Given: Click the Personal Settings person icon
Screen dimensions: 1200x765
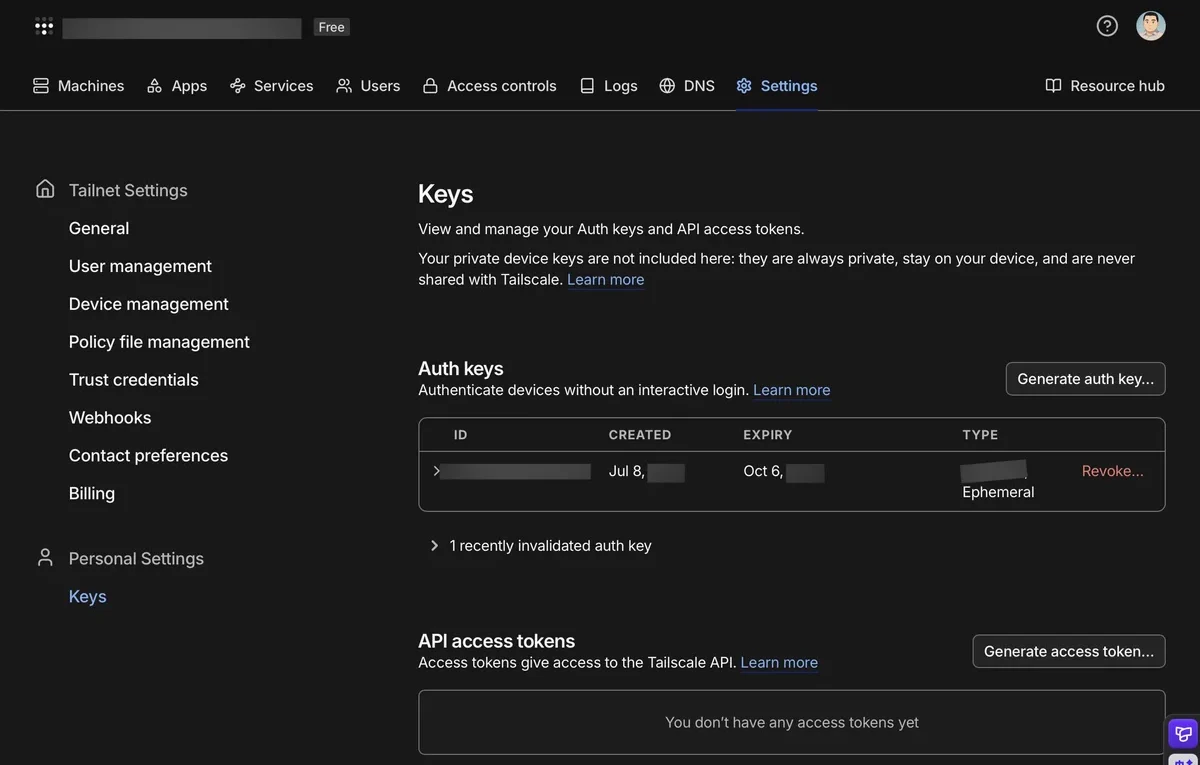Looking at the screenshot, I should click(45, 557).
